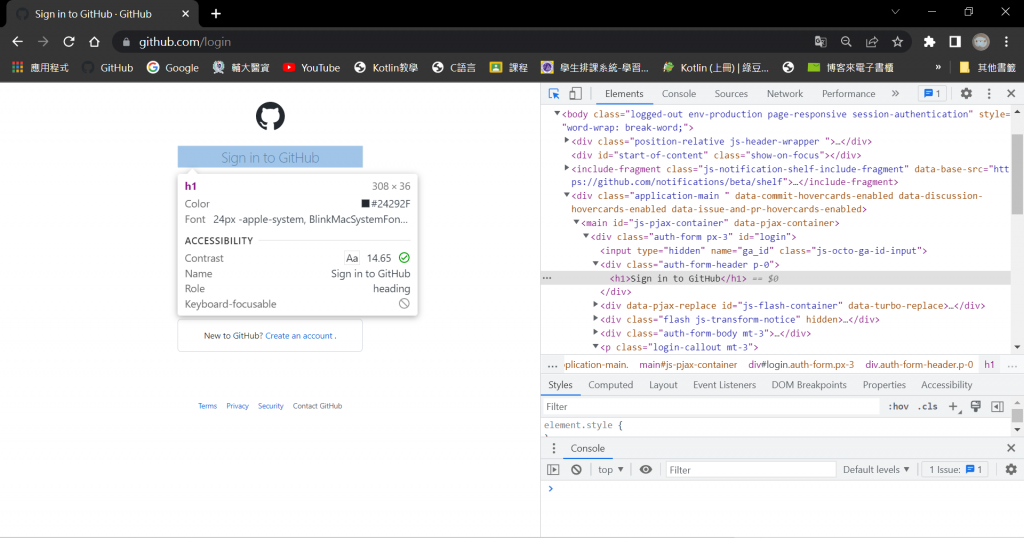Viewport: 1024px width, 538px height.
Task: Expand the auth-form-body div
Action: (x=596, y=332)
